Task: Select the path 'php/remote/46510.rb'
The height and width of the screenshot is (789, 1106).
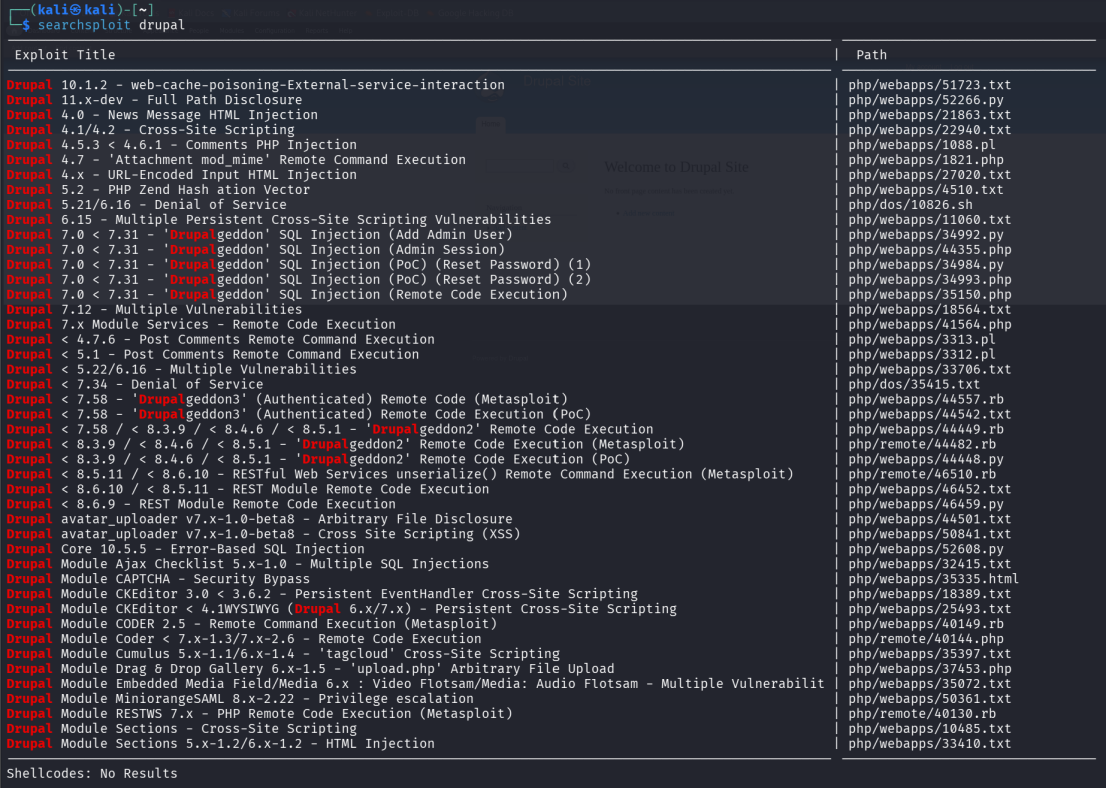Action: tap(922, 475)
